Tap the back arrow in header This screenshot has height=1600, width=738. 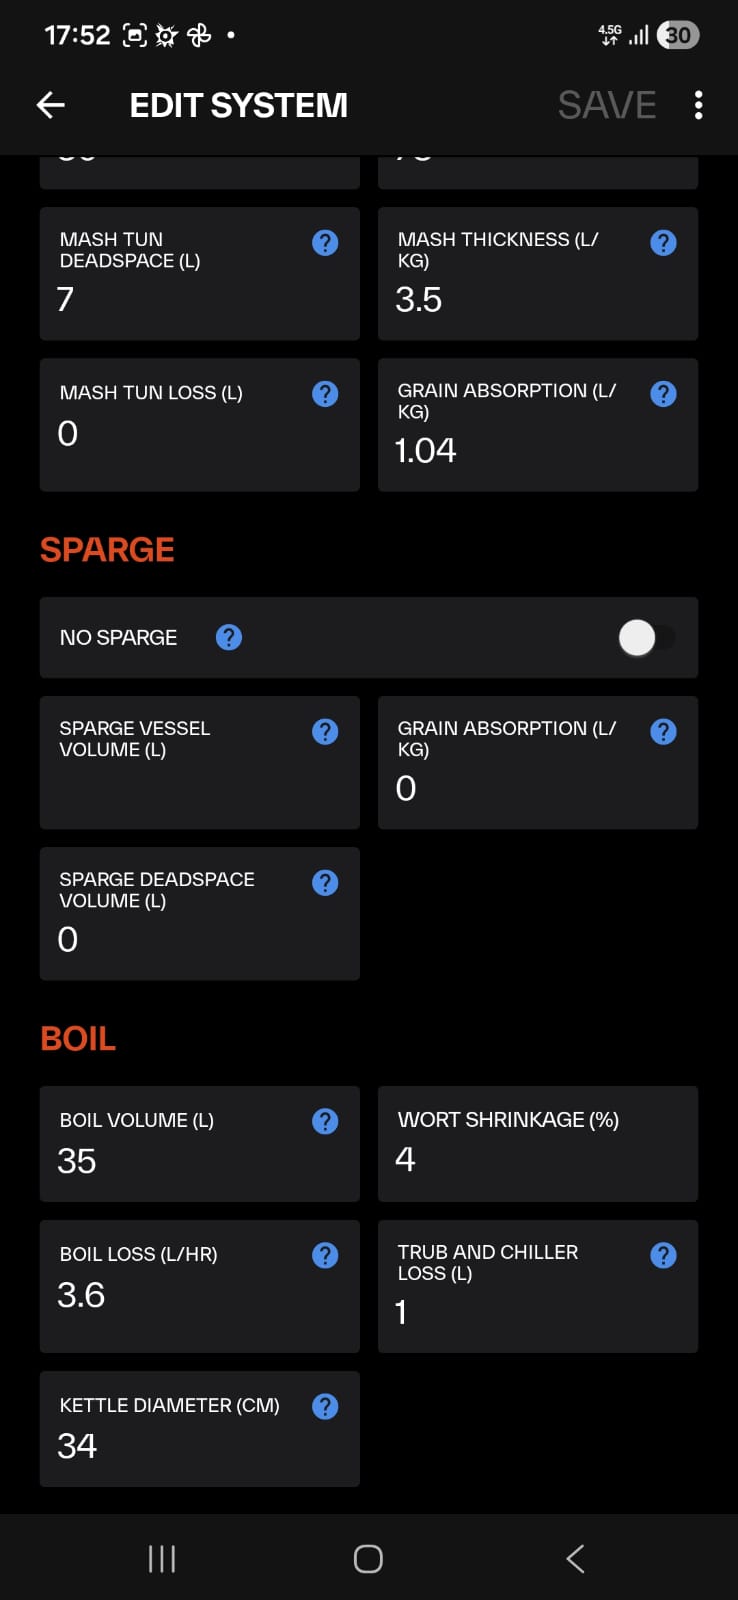click(x=51, y=105)
